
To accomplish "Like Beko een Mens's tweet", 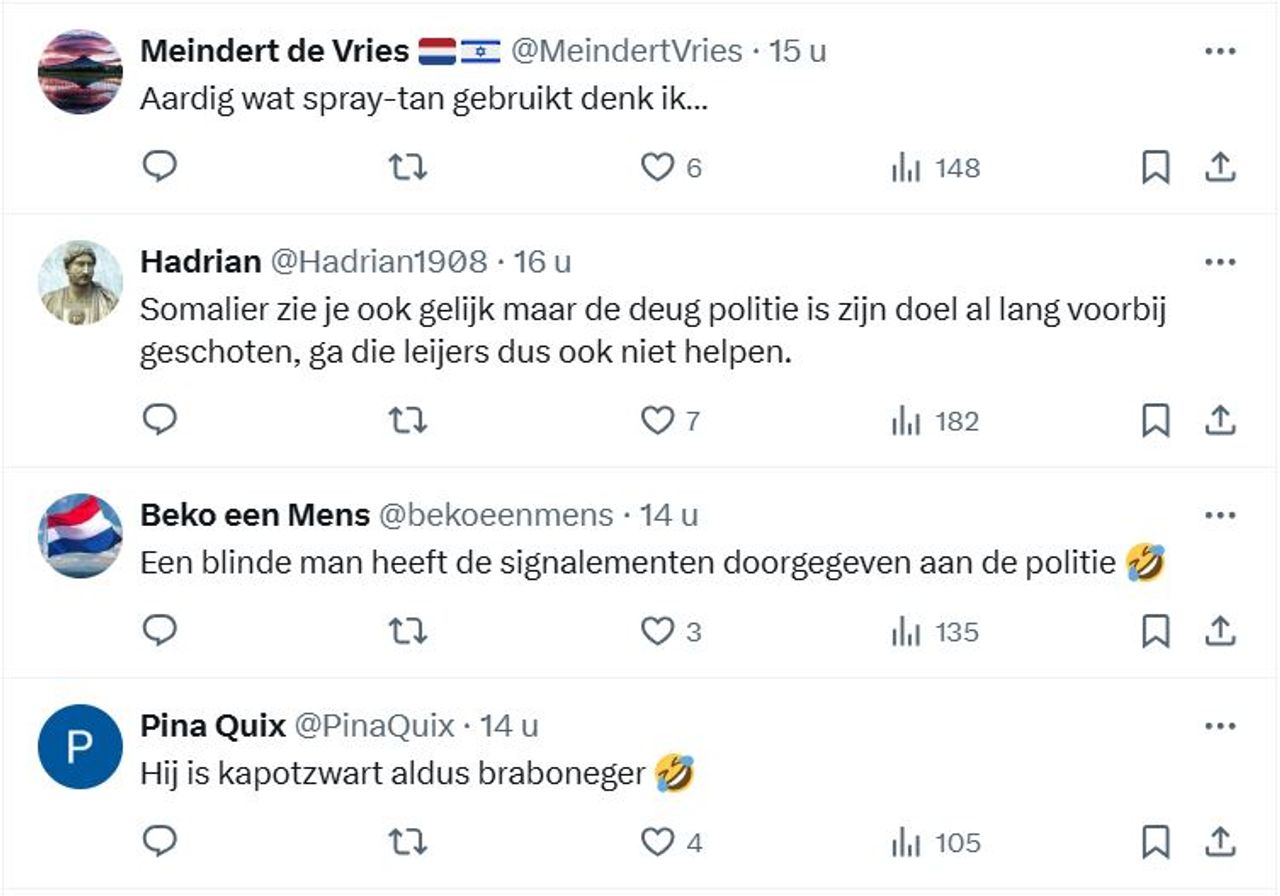I will [660, 631].
